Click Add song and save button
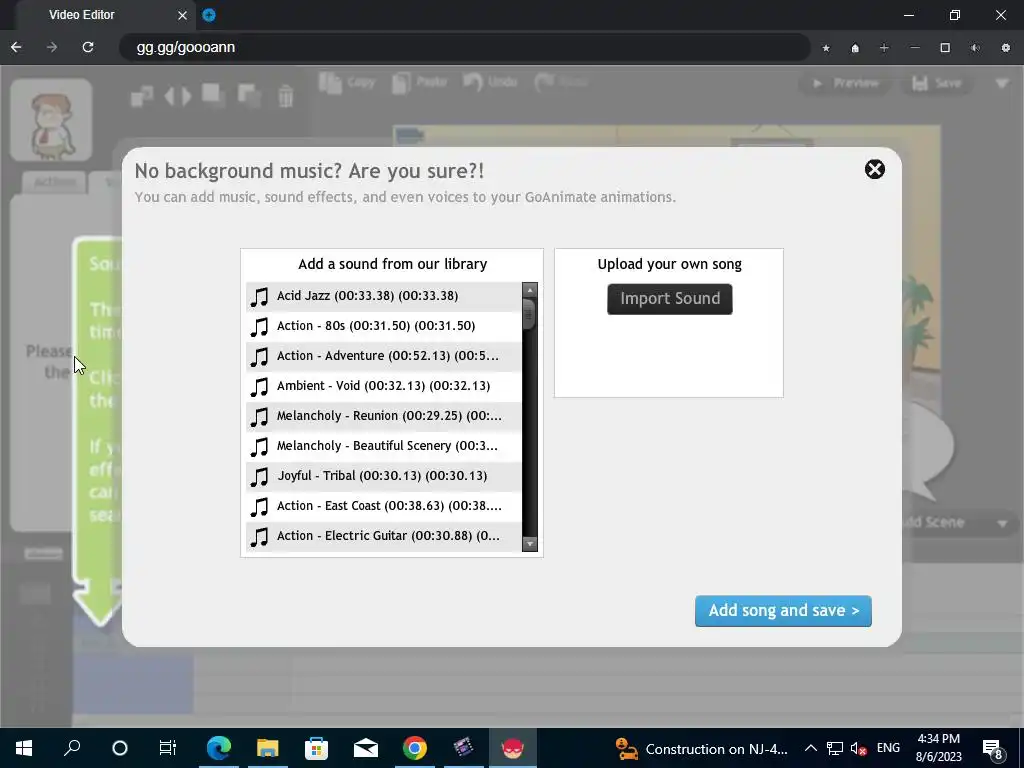This screenshot has height=768, width=1024. (783, 611)
